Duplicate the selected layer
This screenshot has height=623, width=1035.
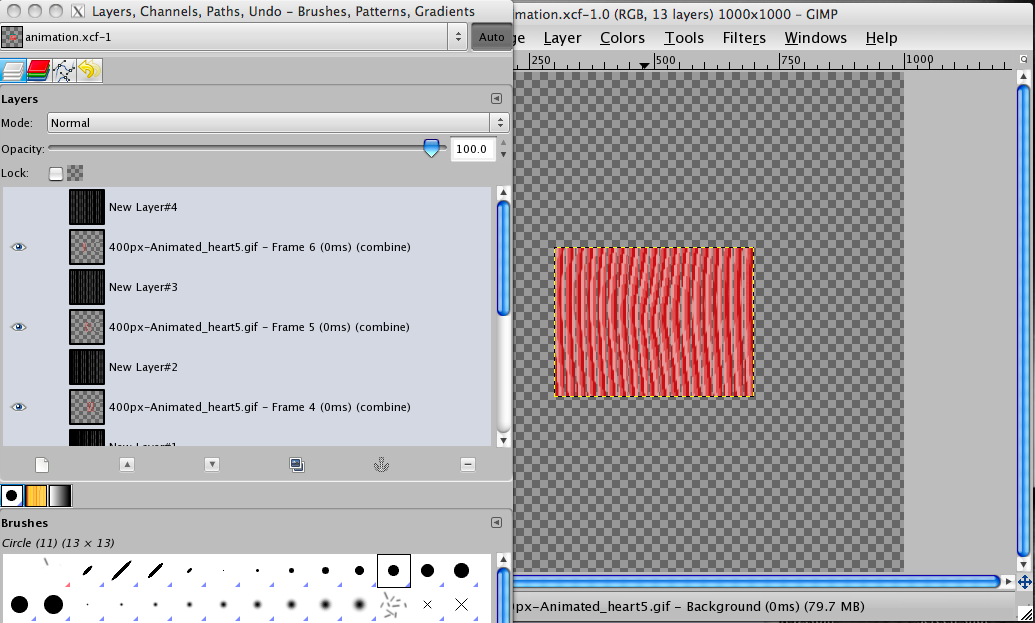tap(297, 464)
